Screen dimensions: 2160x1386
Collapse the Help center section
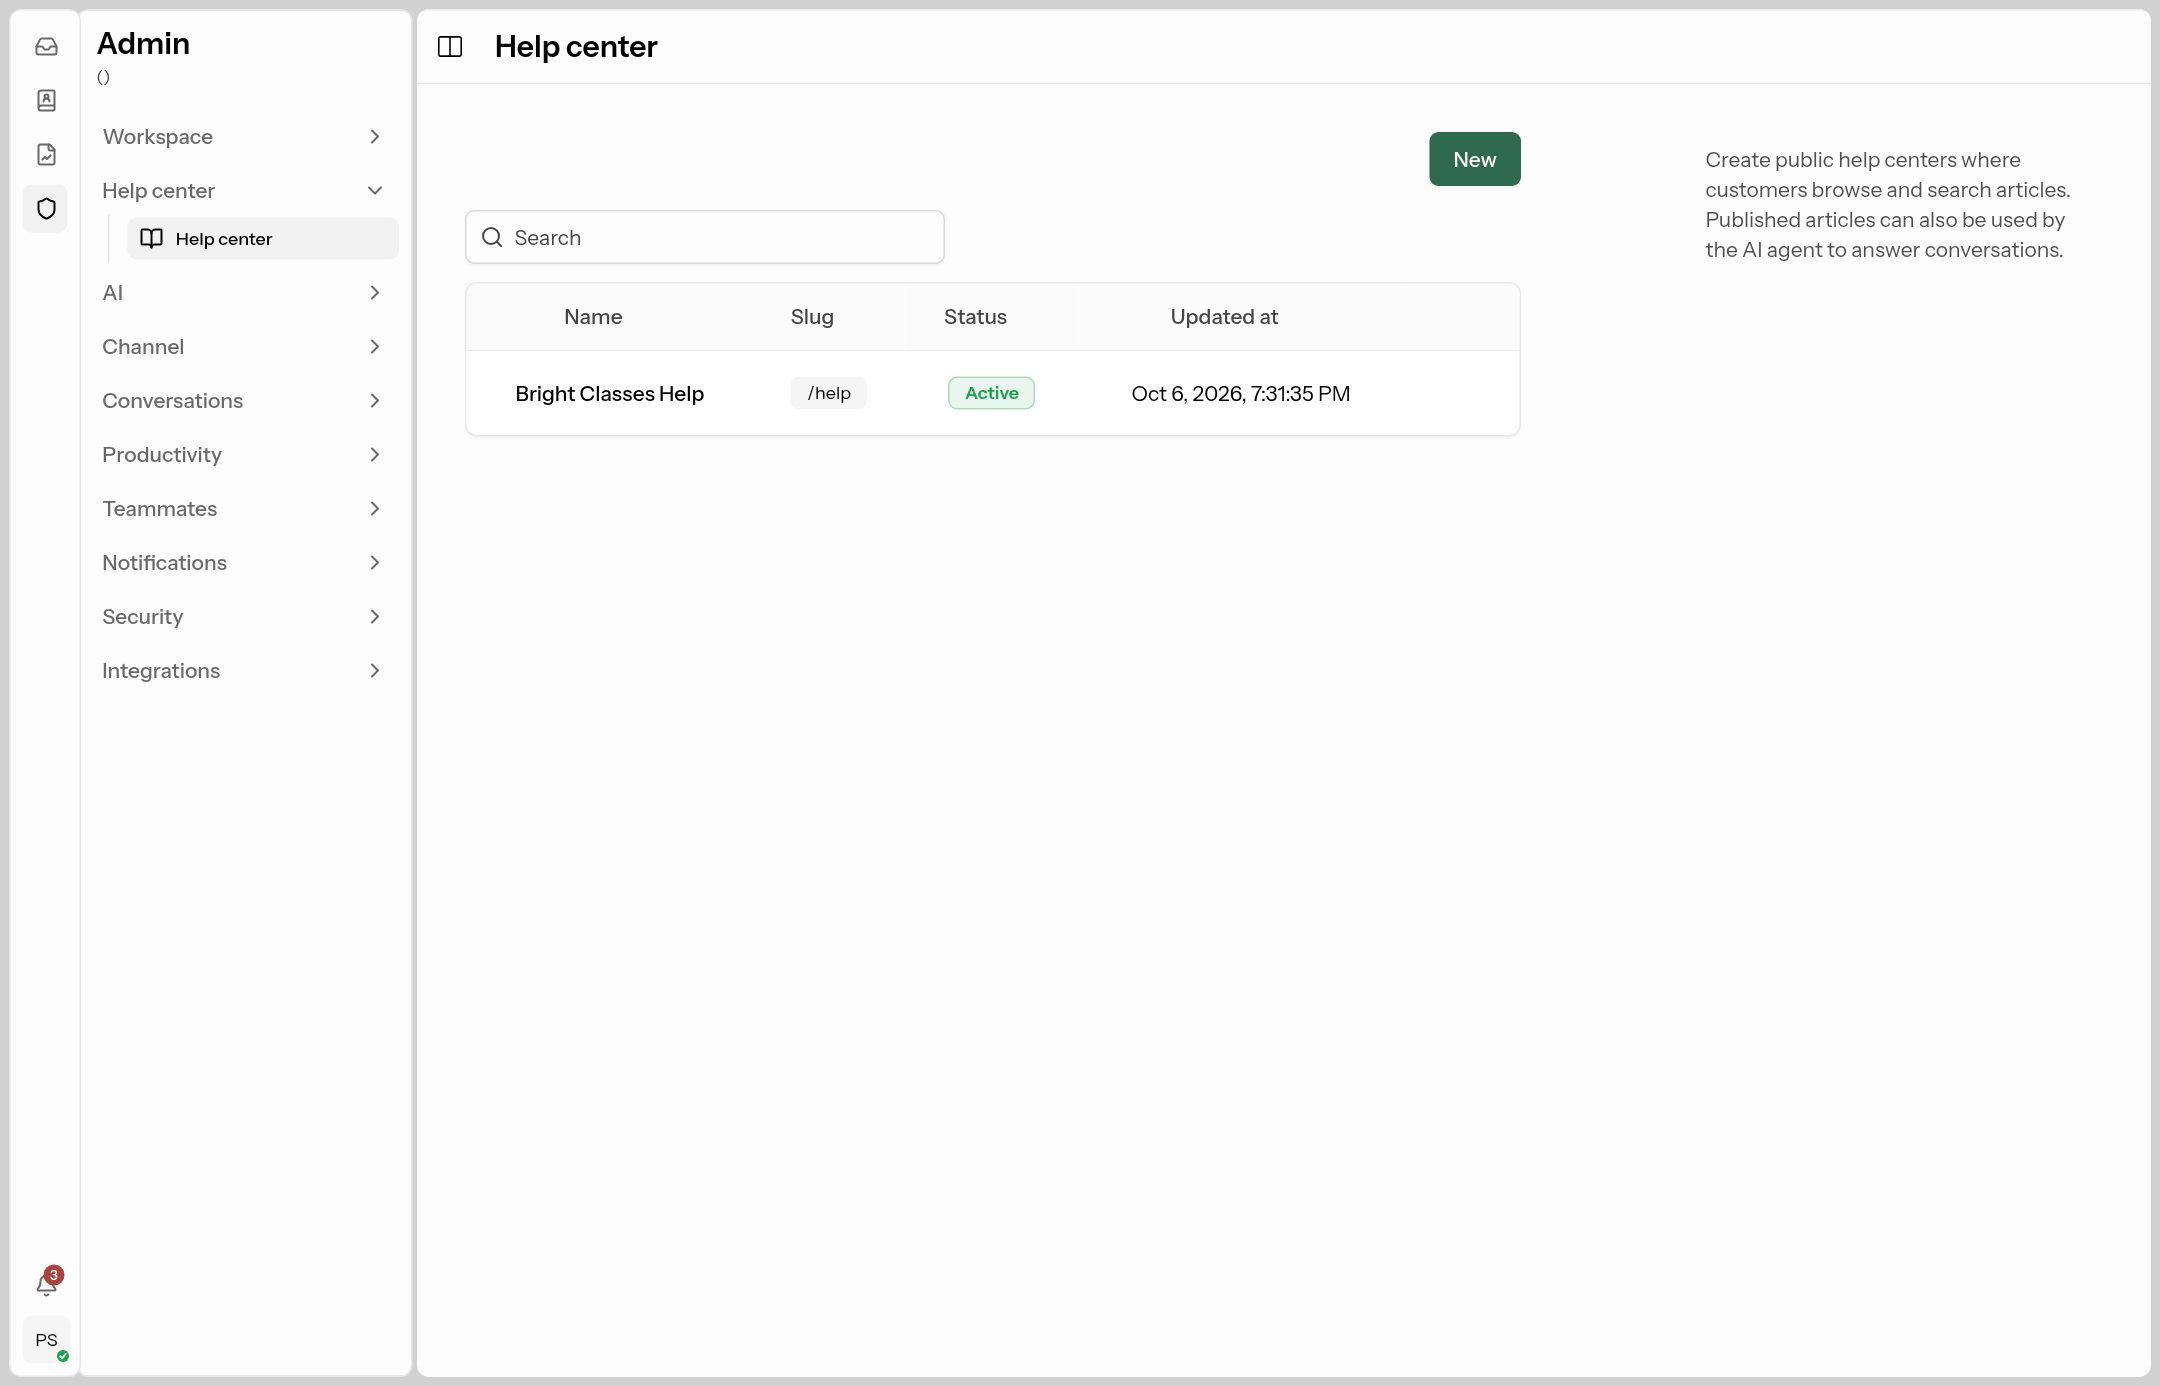click(x=242, y=190)
